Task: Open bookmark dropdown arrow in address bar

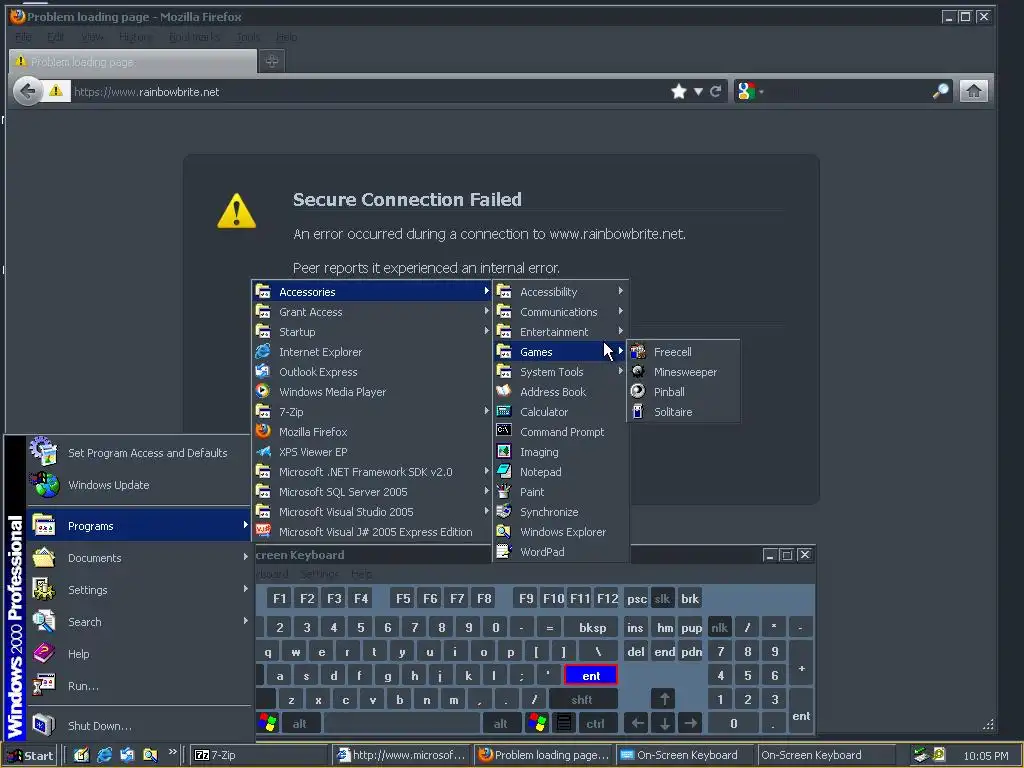Action: [698, 91]
